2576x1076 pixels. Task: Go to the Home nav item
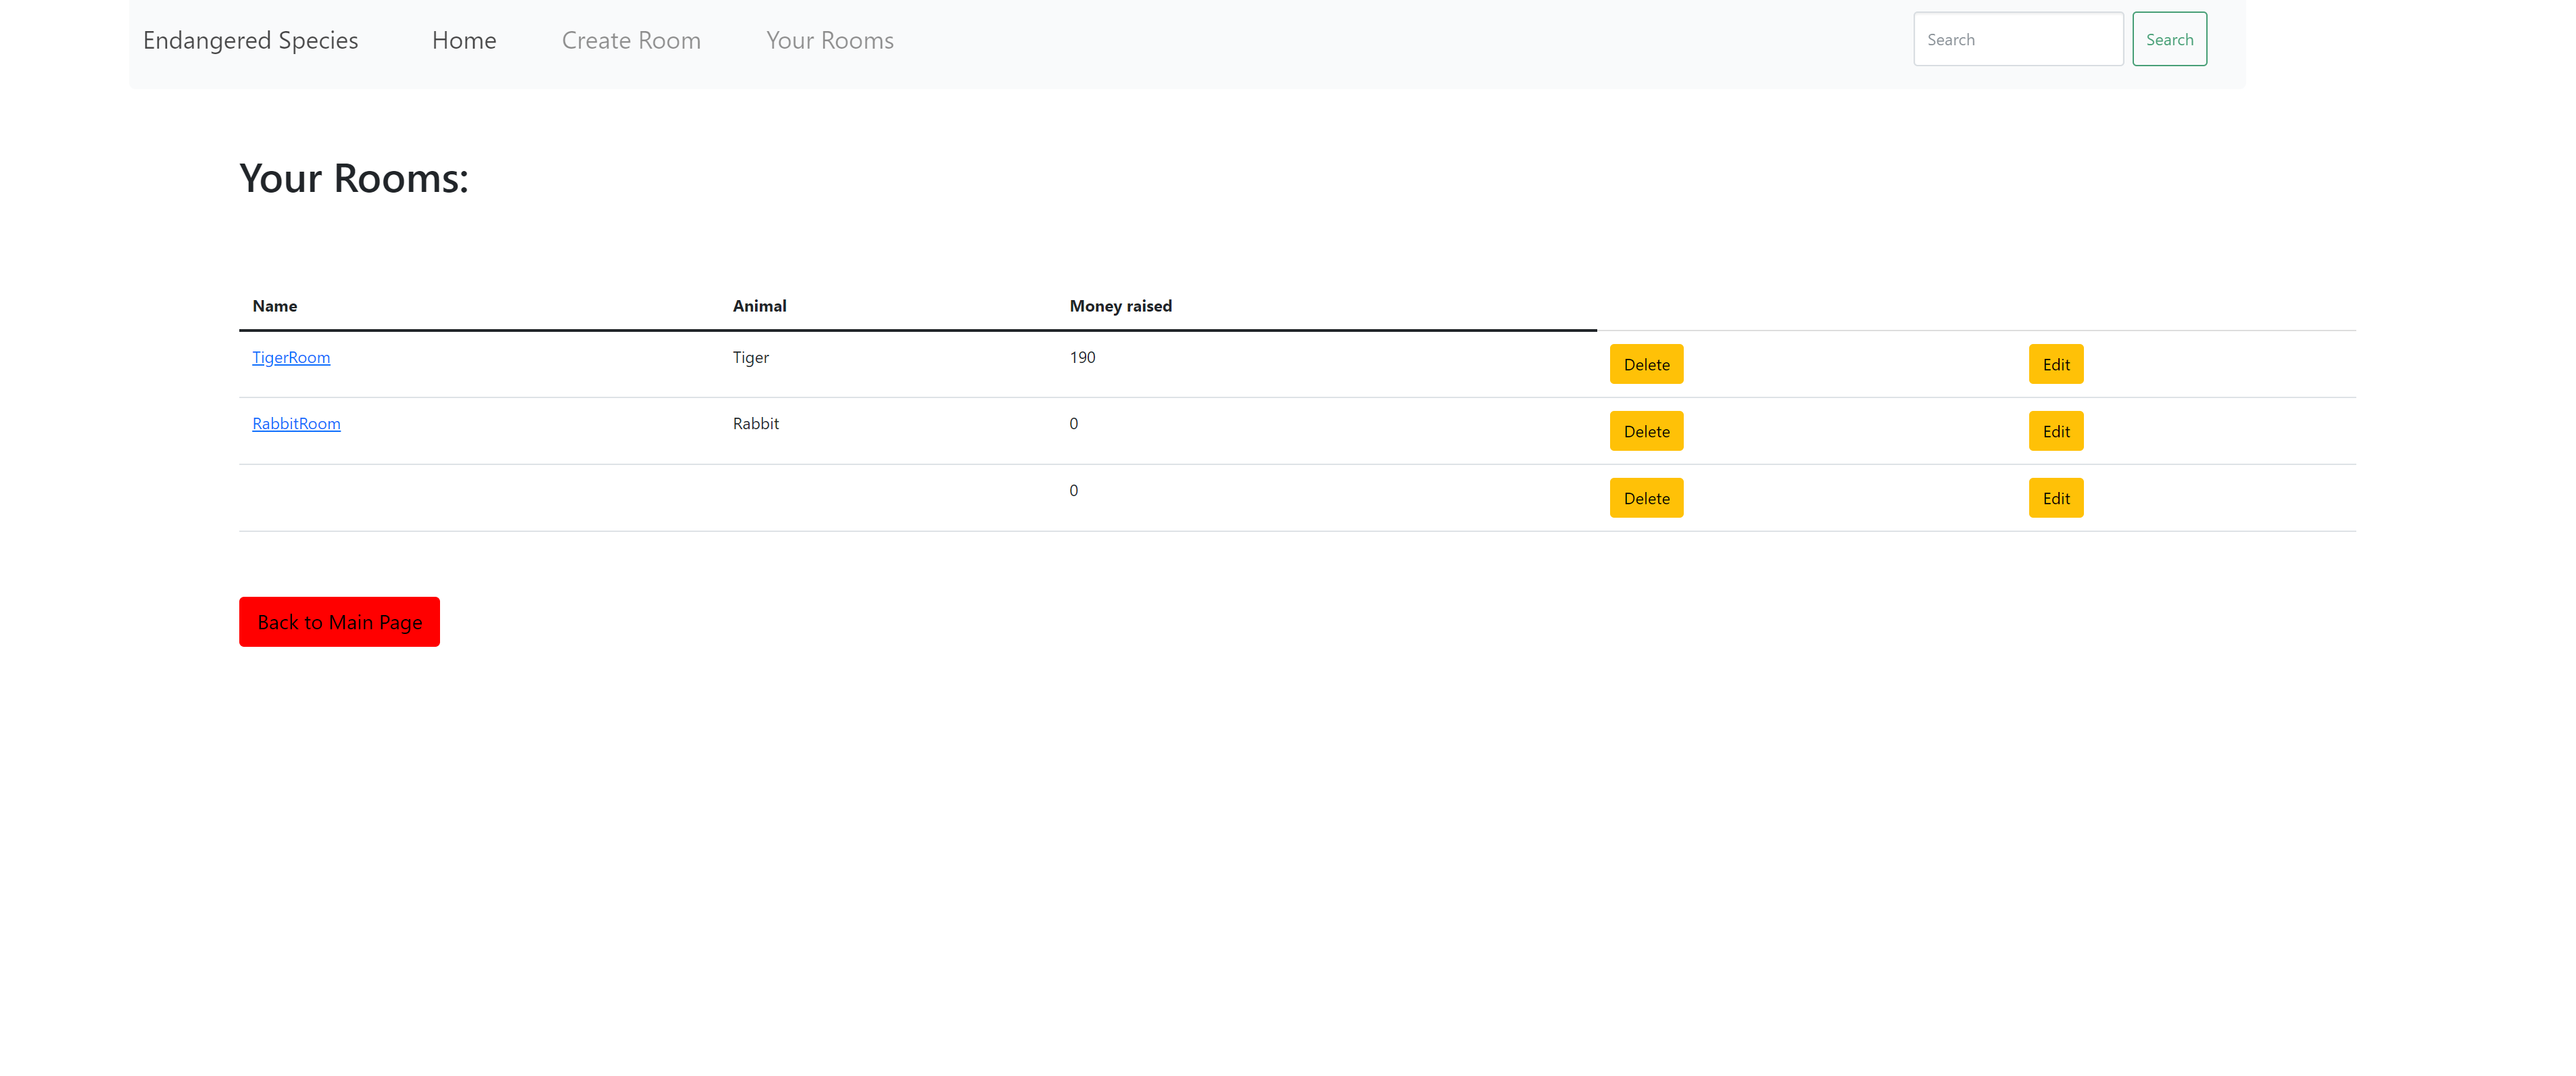click(464, 40)
